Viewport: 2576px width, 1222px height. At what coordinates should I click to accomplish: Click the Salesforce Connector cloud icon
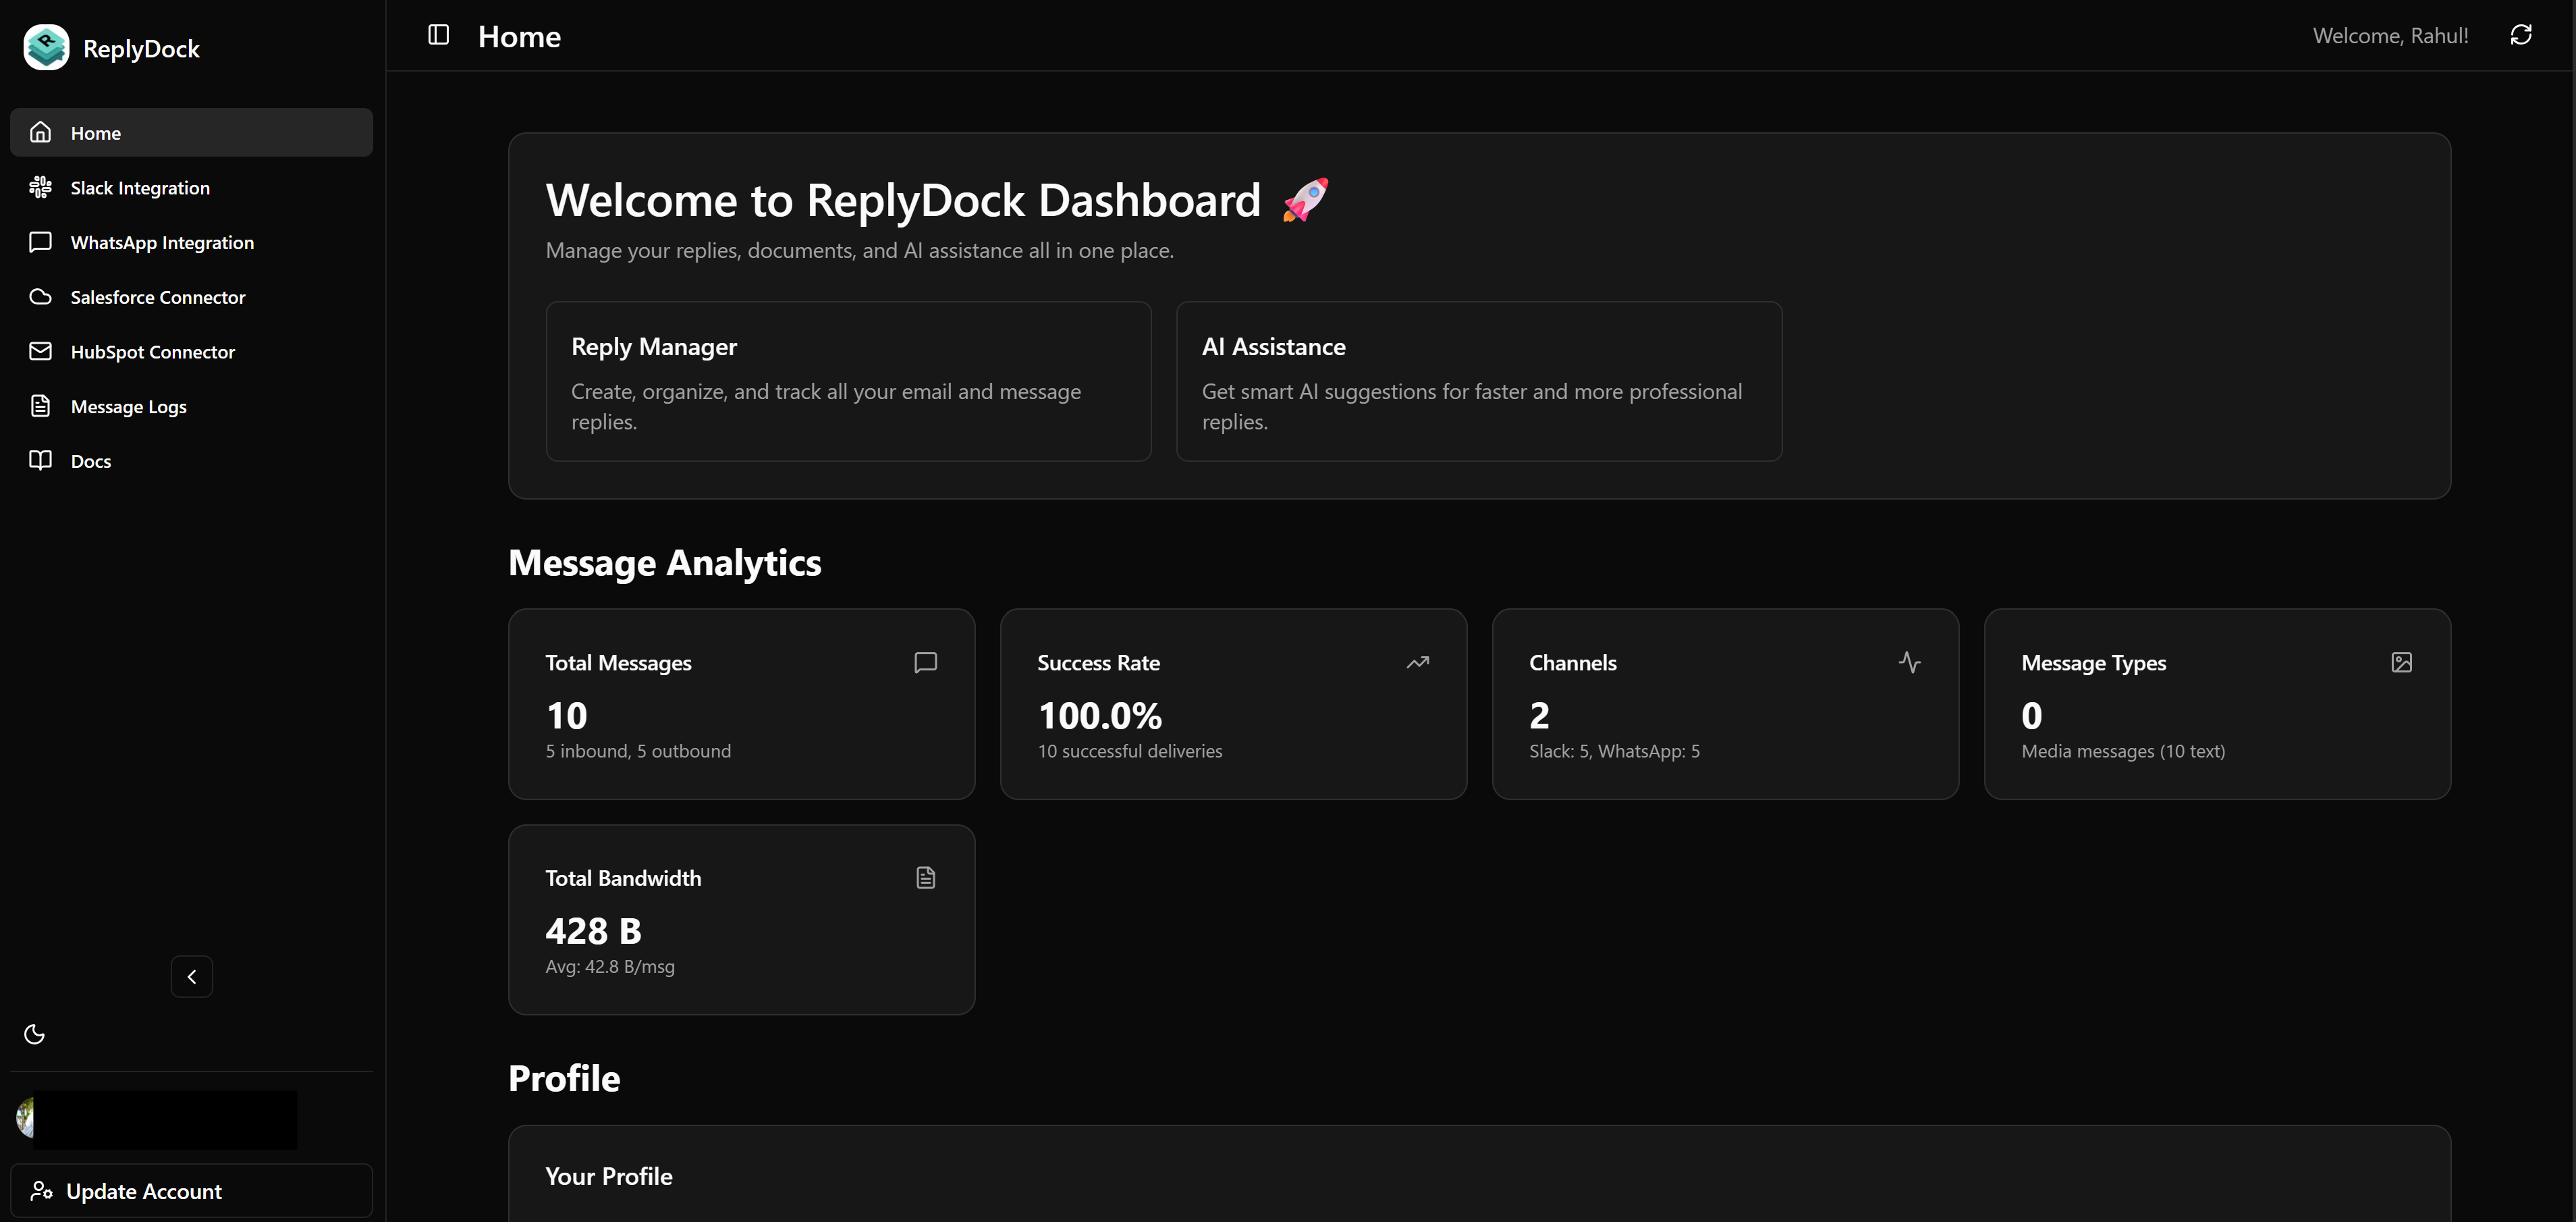pyautogui.click(x=40, y=297)
